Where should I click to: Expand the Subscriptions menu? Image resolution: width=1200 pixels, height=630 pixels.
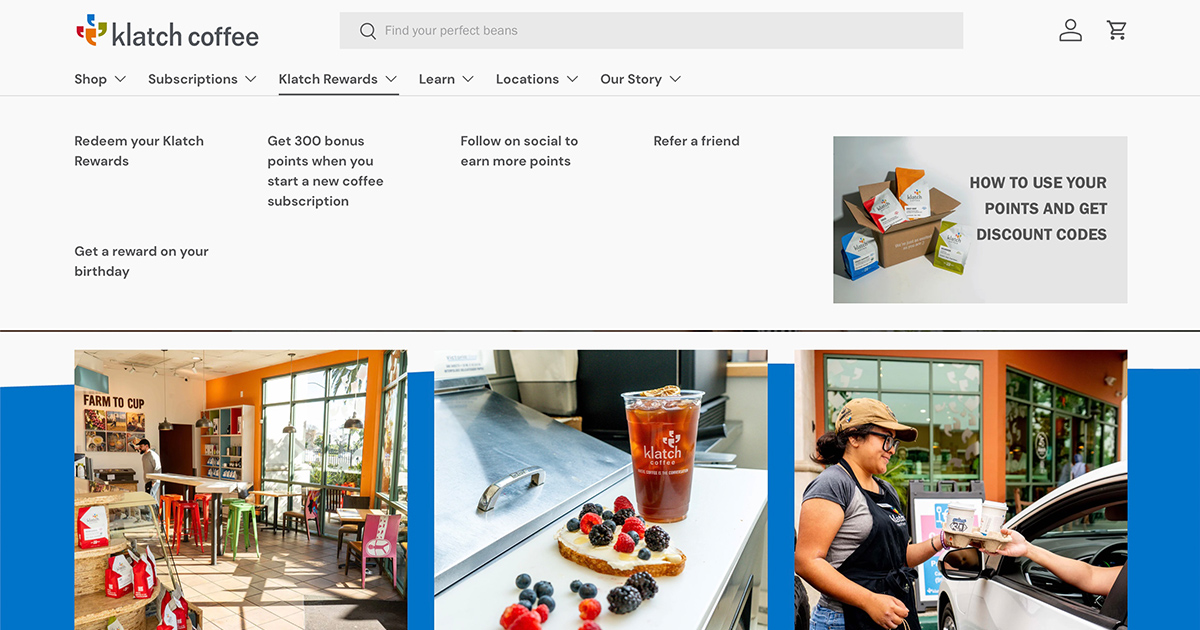coord(202,79)
